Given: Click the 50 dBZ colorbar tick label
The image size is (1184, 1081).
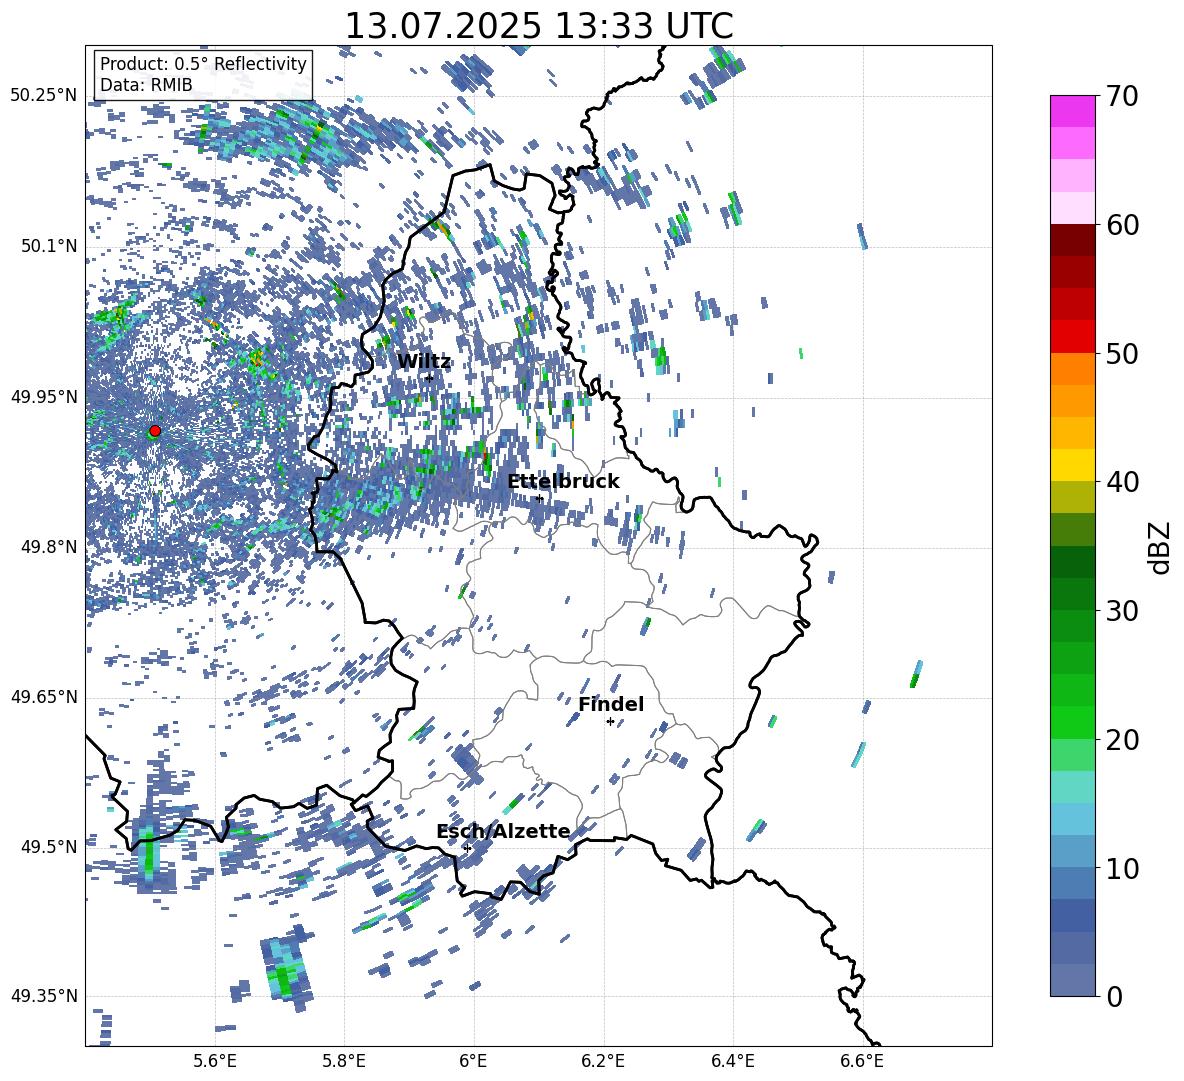Looking at the screenshot, I should click(1122, 354).
